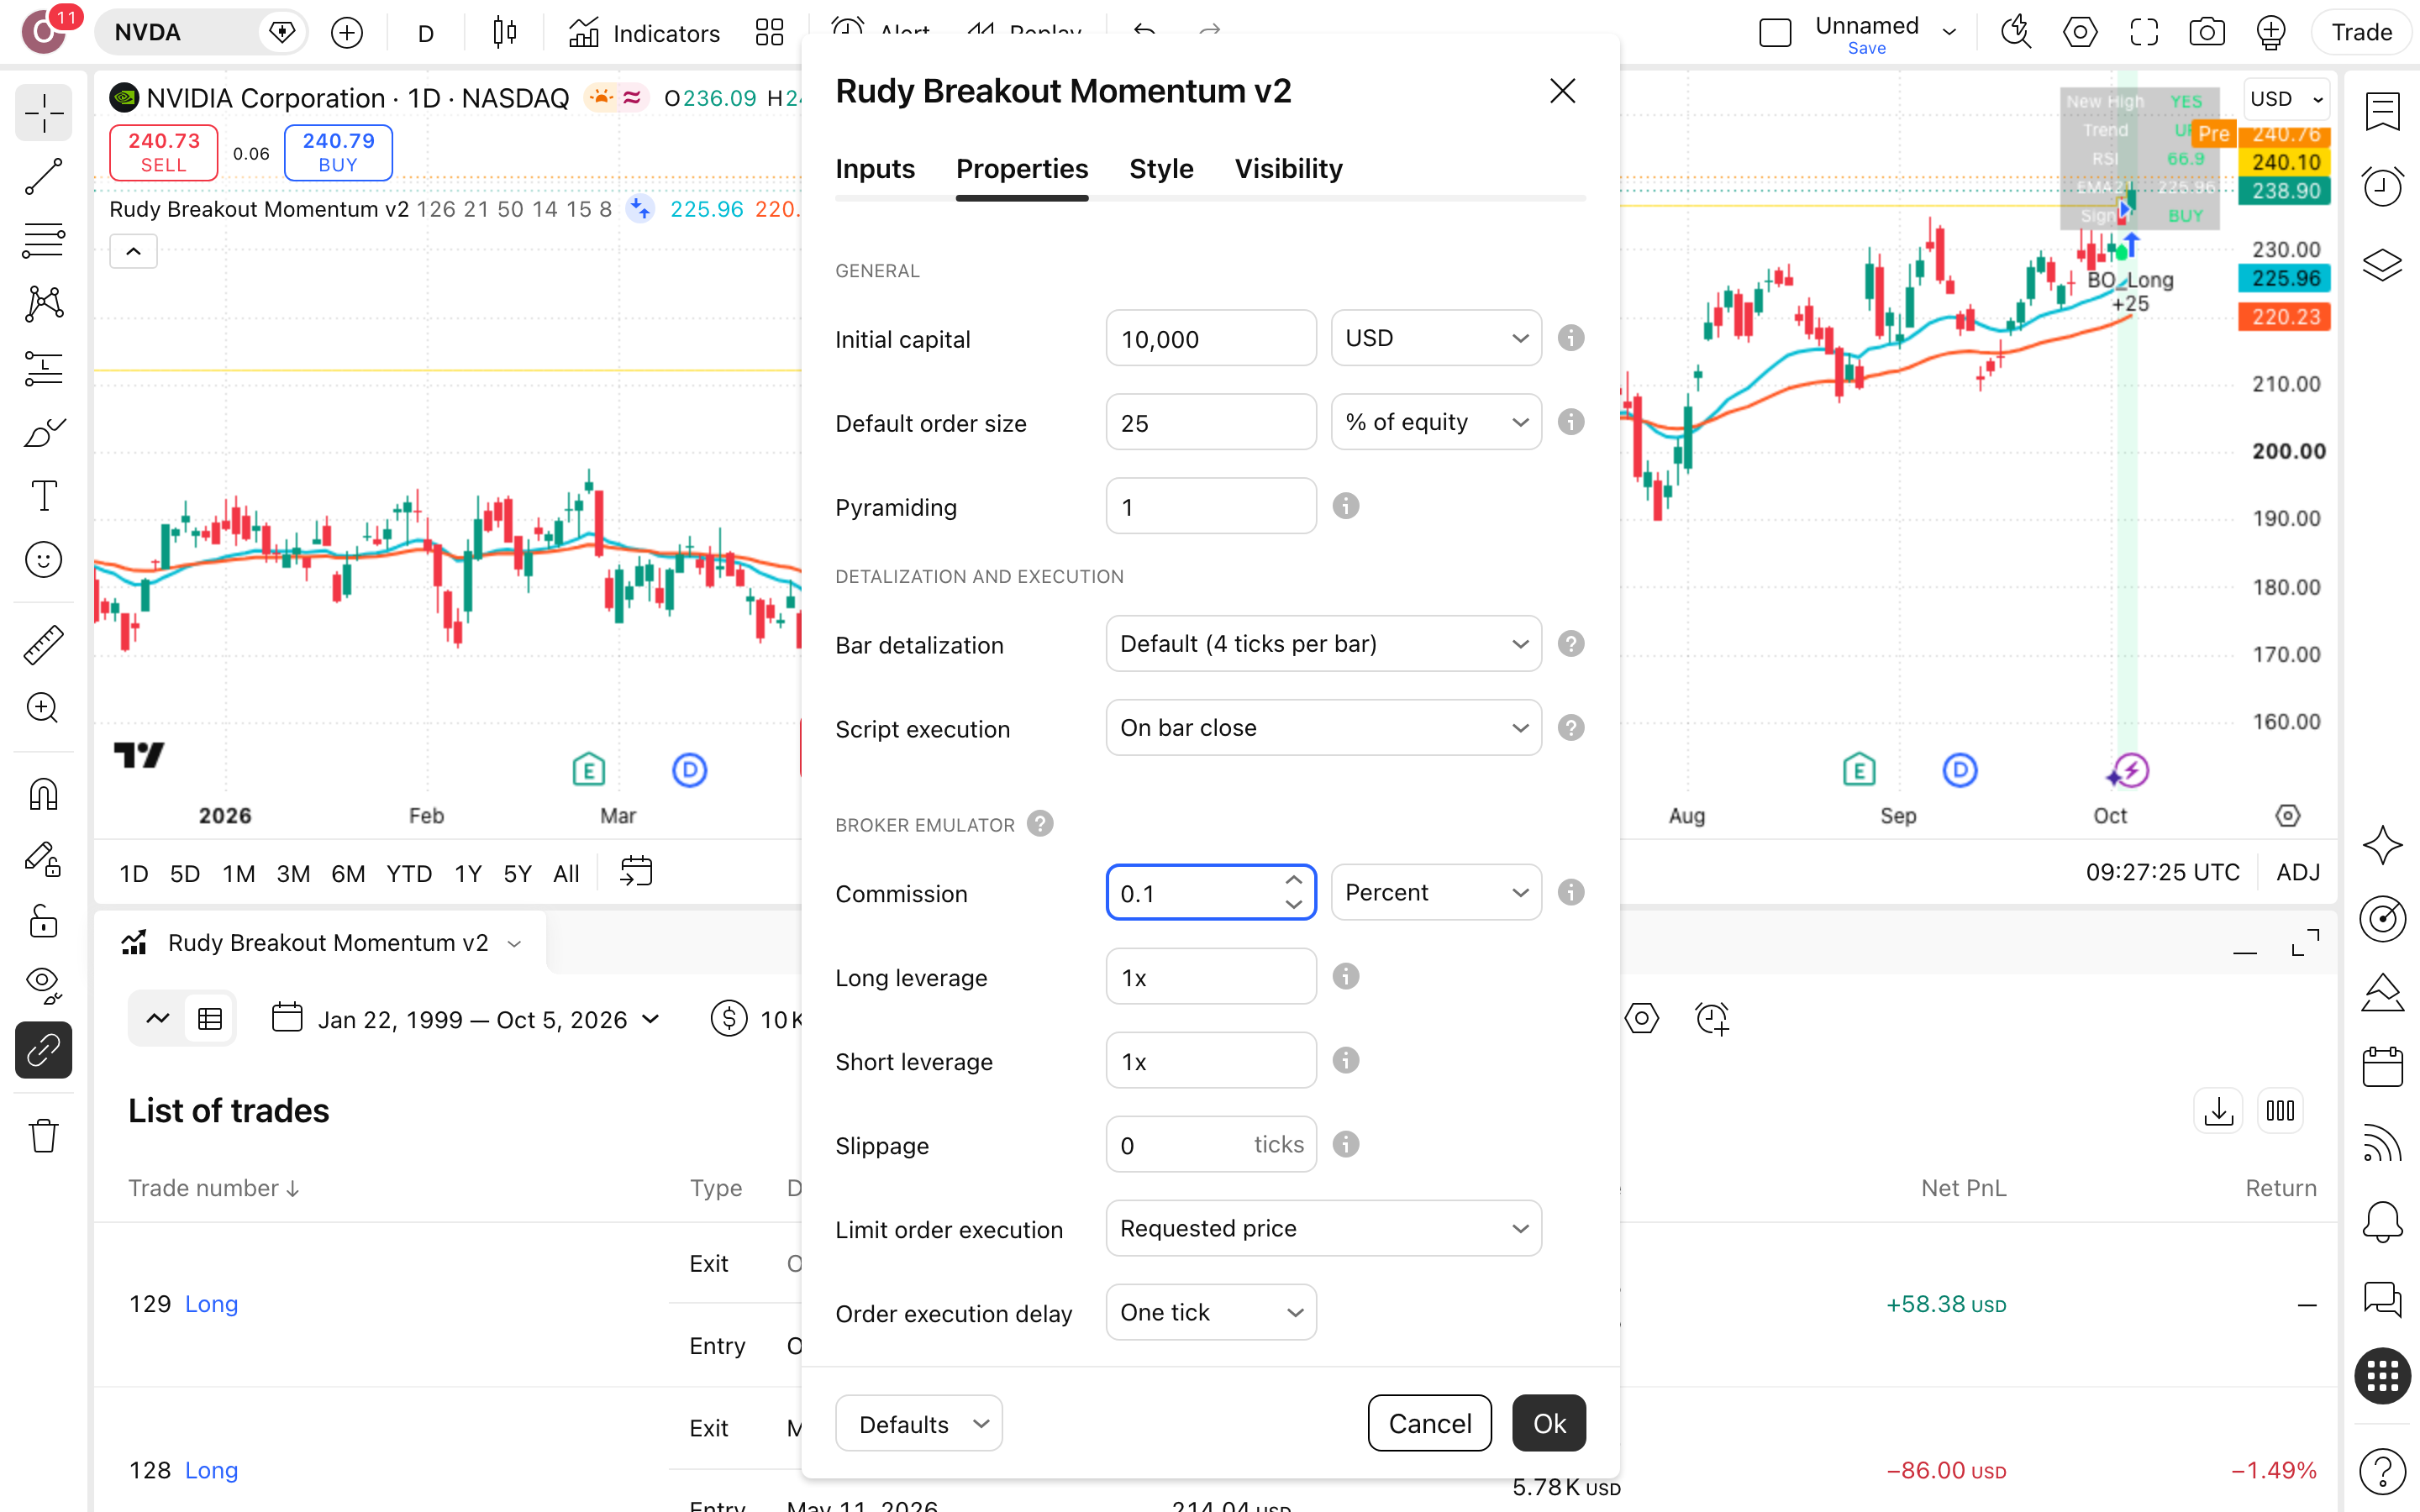Open the brush drawing tool
Image resolution: width=2420 pixels, height=1512 pixels.
43,432
